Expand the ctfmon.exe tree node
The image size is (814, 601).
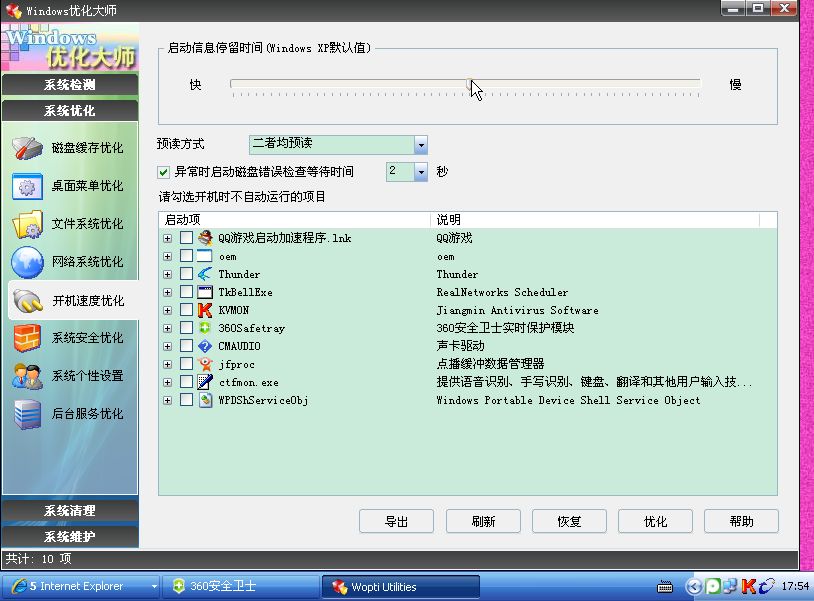click(167, 383)
